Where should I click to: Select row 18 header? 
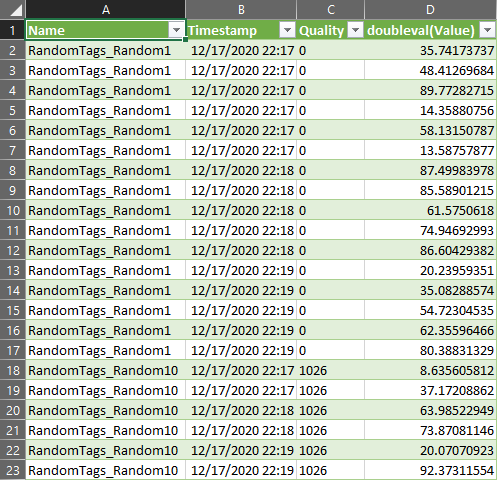[13, 370]
